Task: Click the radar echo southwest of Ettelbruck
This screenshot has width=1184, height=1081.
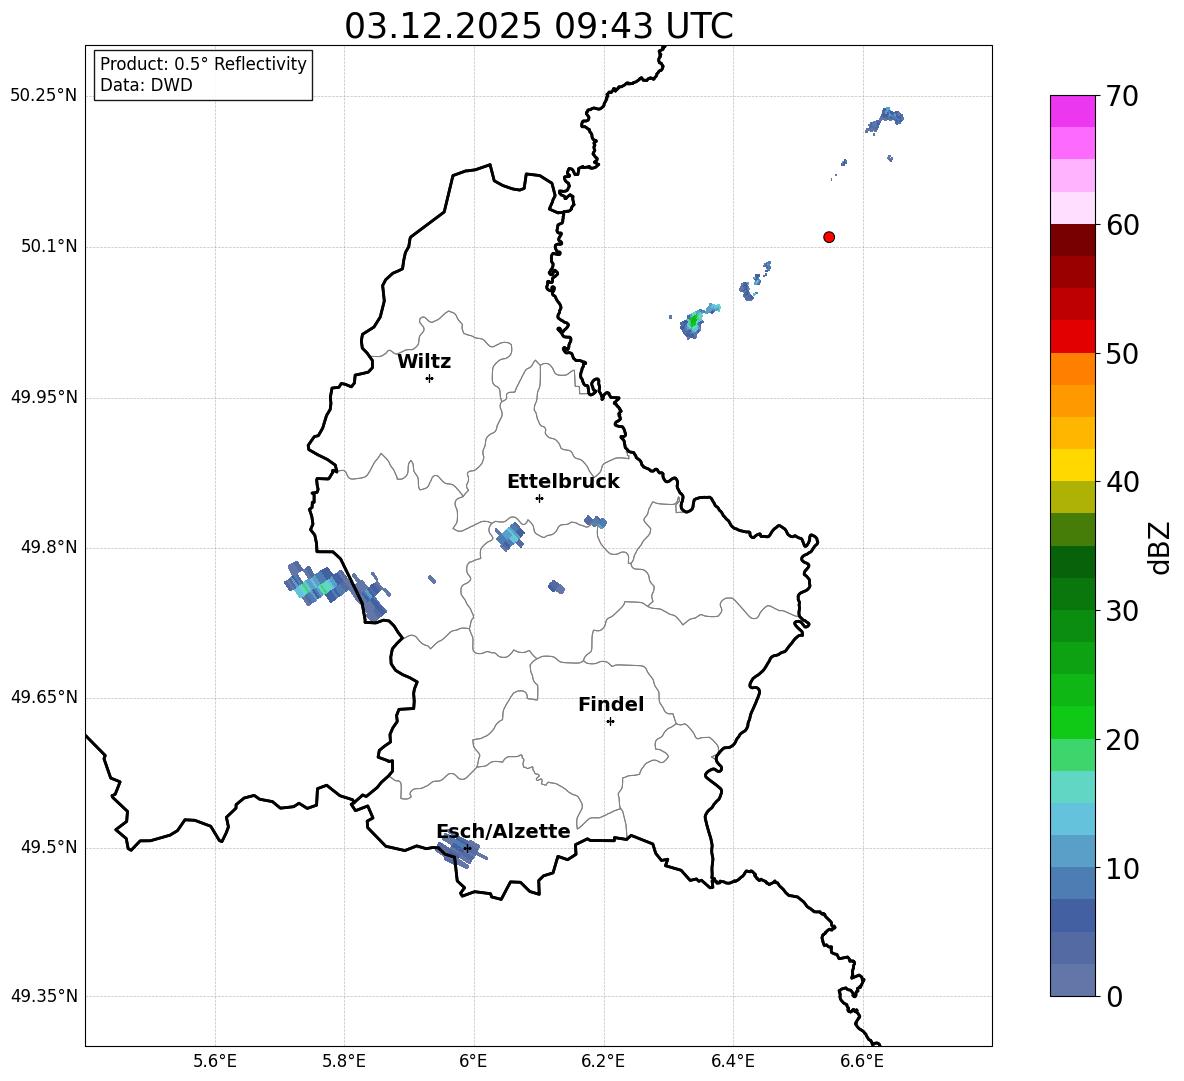Action: (x=510, y=536)
